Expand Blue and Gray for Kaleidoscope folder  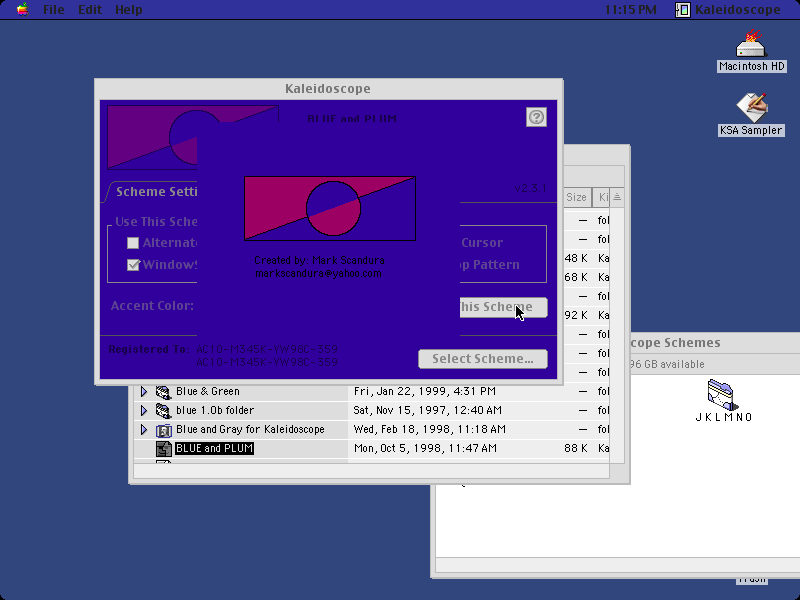(x=143, y=430)
